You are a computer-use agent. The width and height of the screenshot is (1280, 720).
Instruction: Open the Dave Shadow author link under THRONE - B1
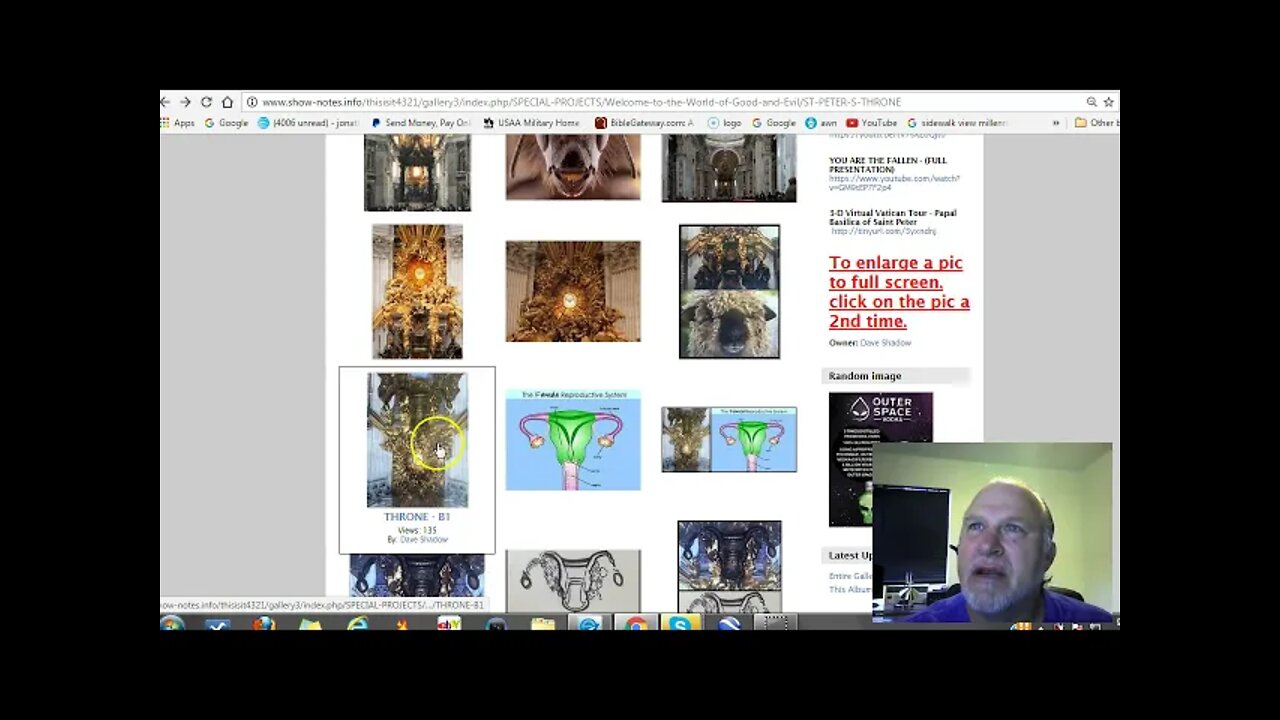click(x=424, y=540)
